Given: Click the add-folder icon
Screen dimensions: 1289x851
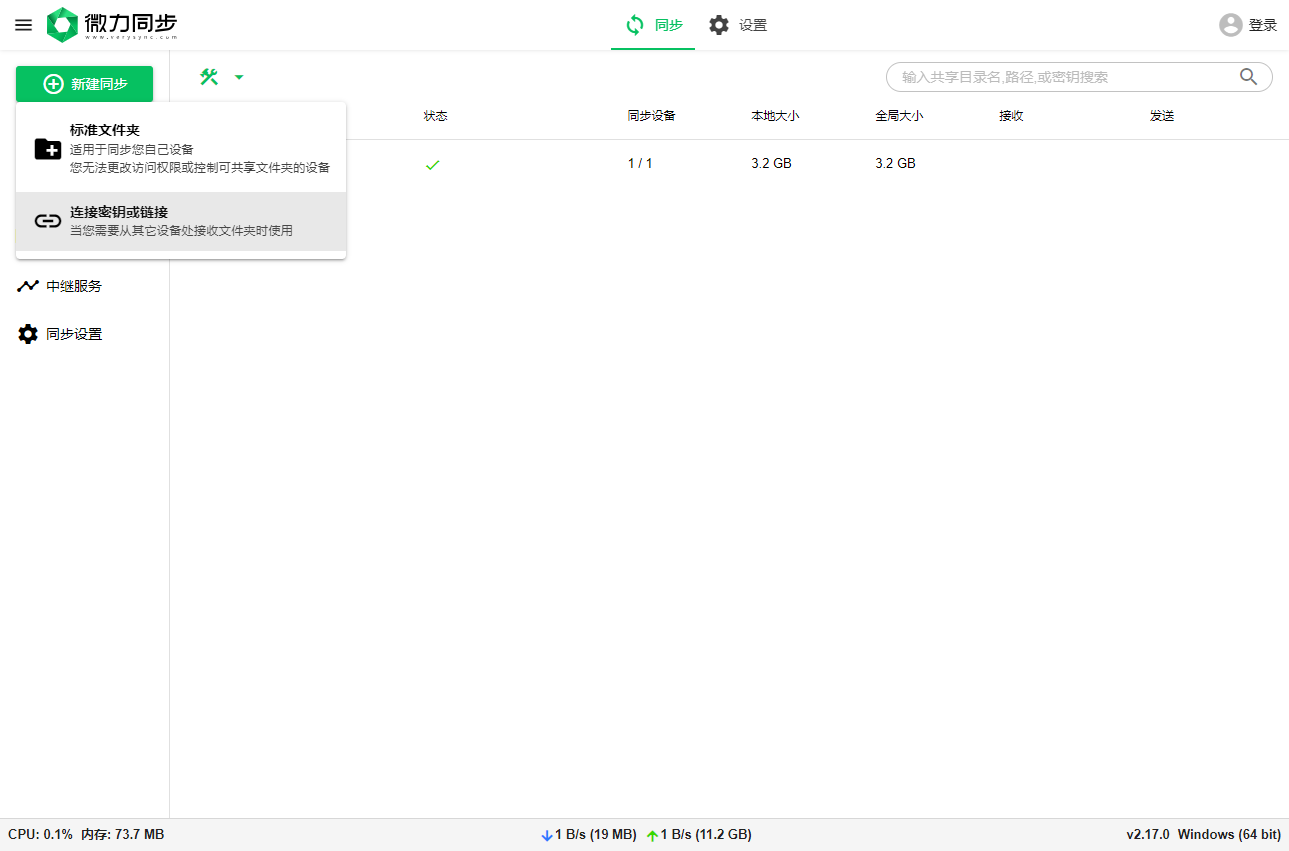Looking at the screenshot, I should tap(48, 149).
